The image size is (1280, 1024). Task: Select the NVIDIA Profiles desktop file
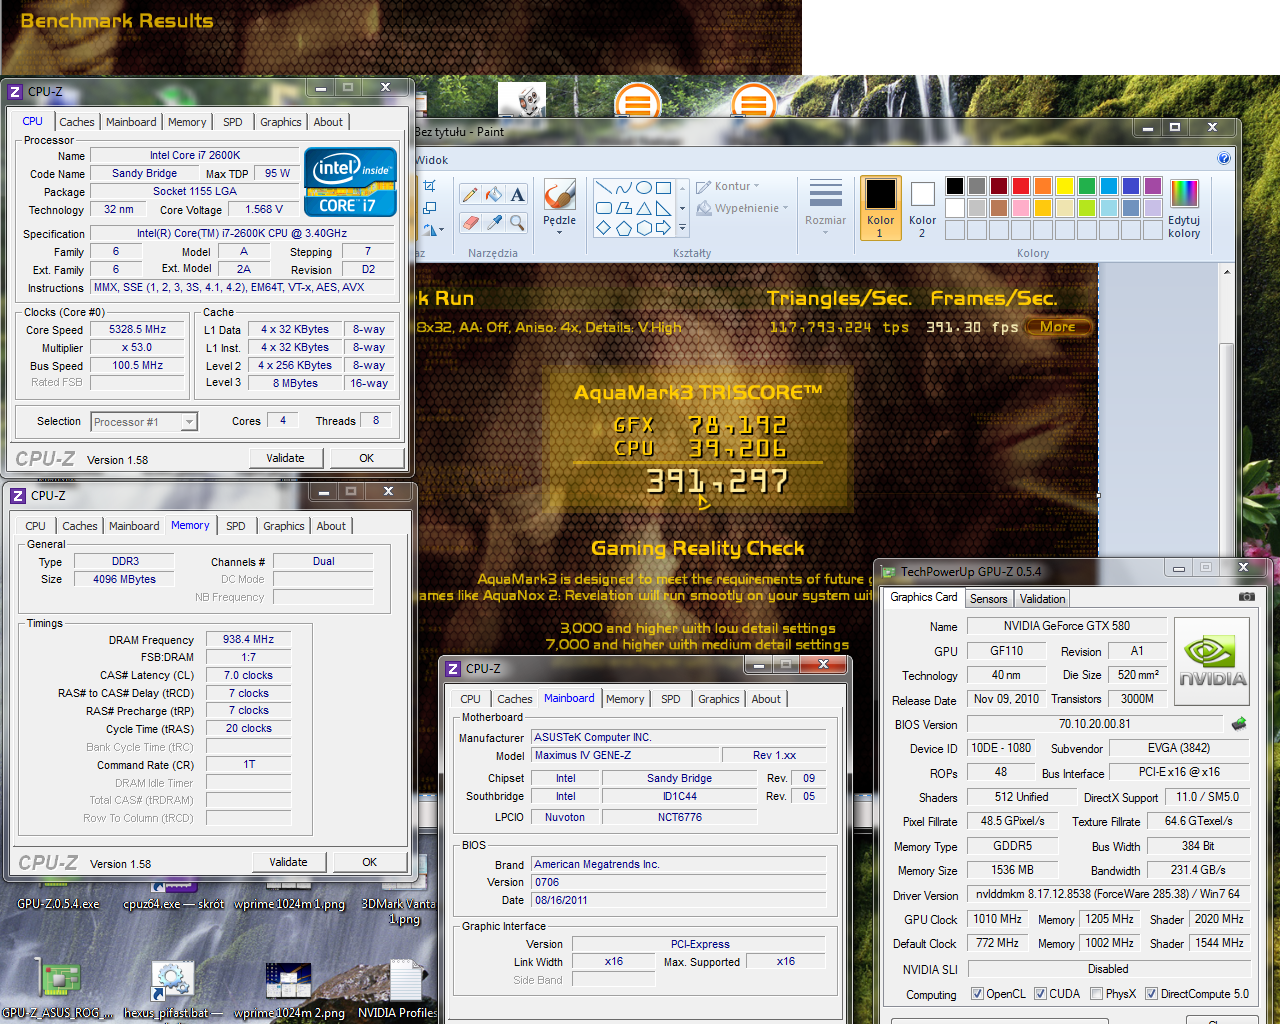[400, 989]
